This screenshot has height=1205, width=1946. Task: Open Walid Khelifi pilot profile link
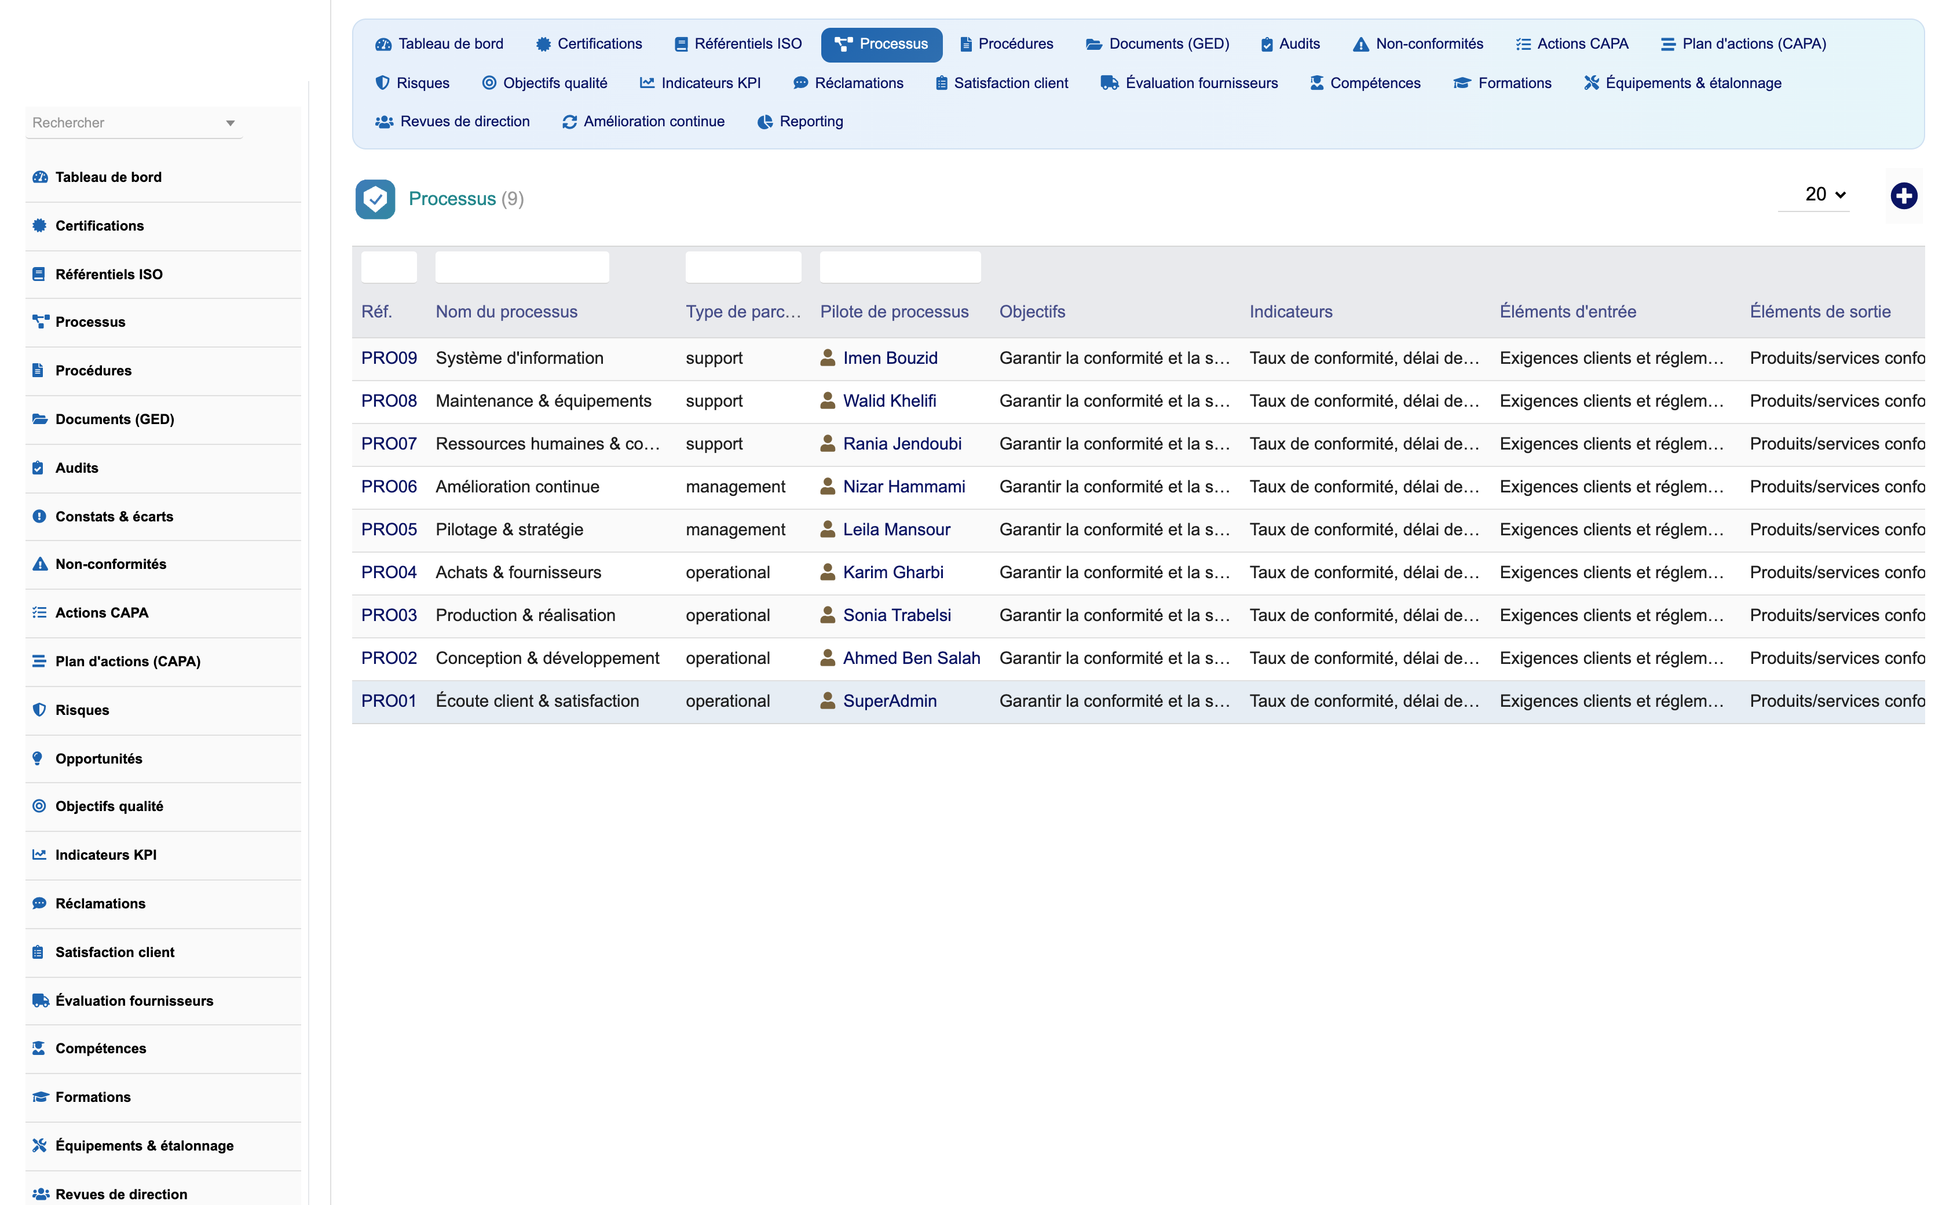(890, 401)
